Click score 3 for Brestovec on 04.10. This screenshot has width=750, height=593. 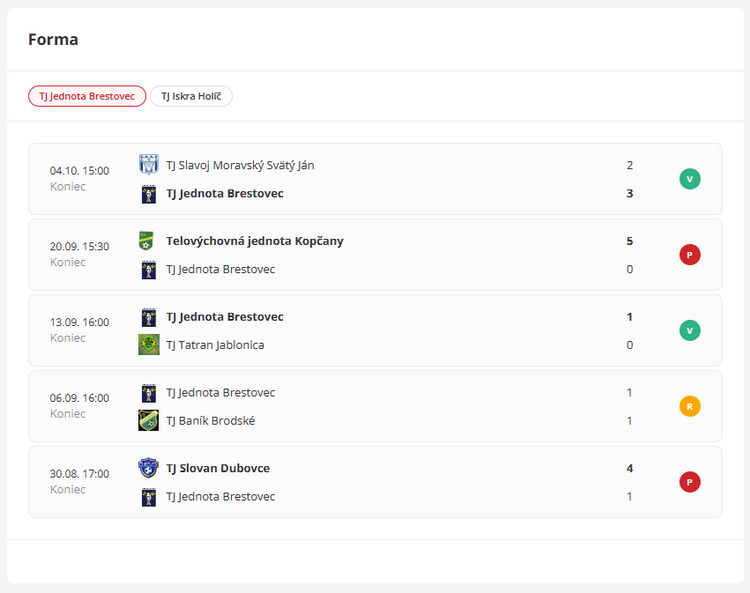point(629,194)
